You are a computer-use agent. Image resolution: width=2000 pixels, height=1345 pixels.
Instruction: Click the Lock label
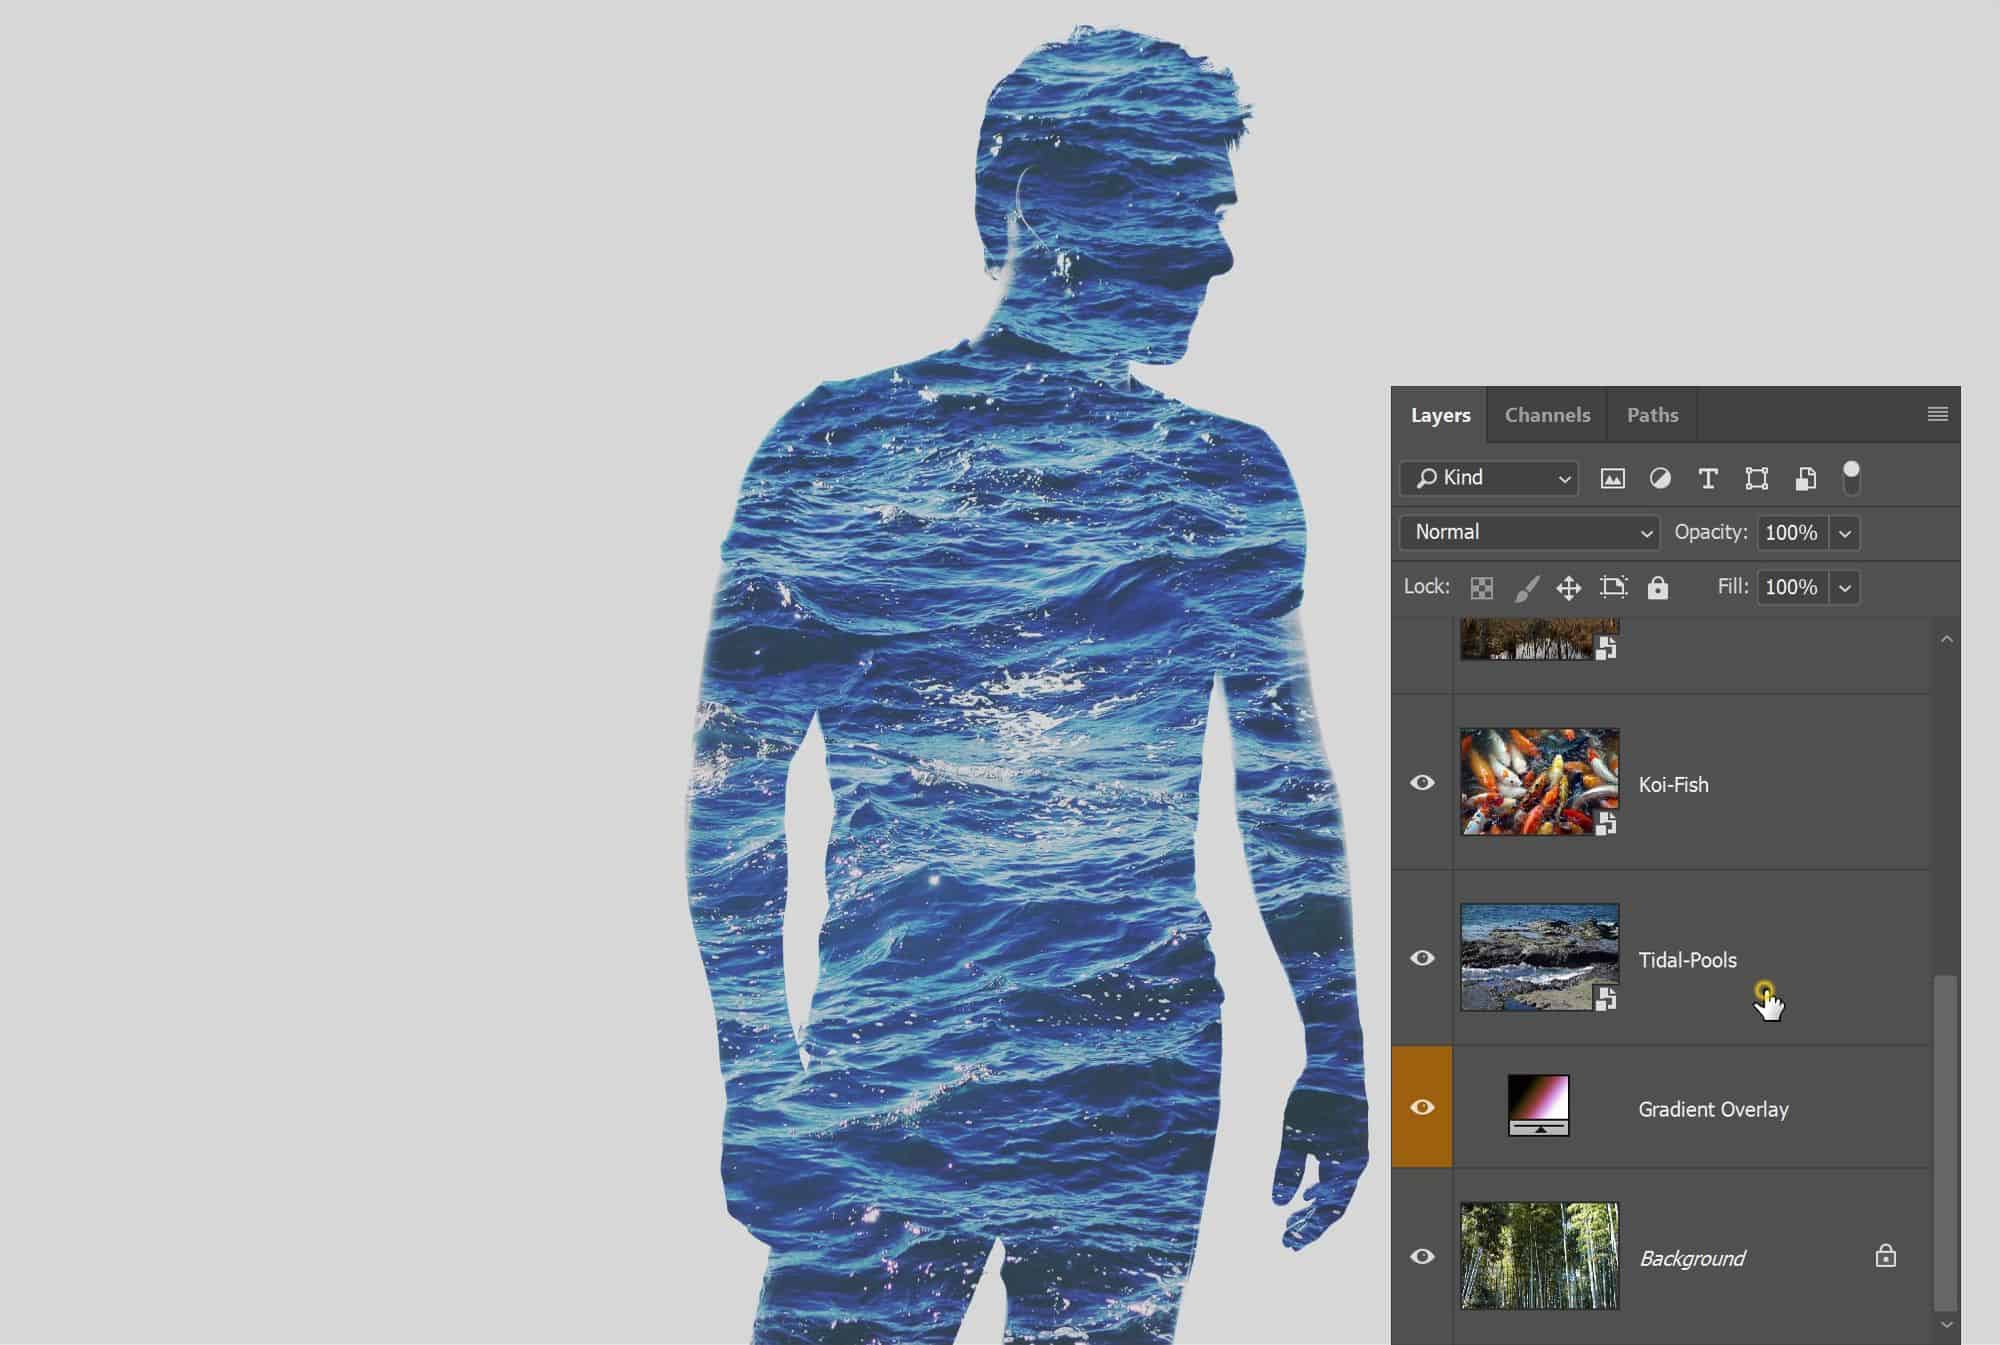click(1427, 587)
